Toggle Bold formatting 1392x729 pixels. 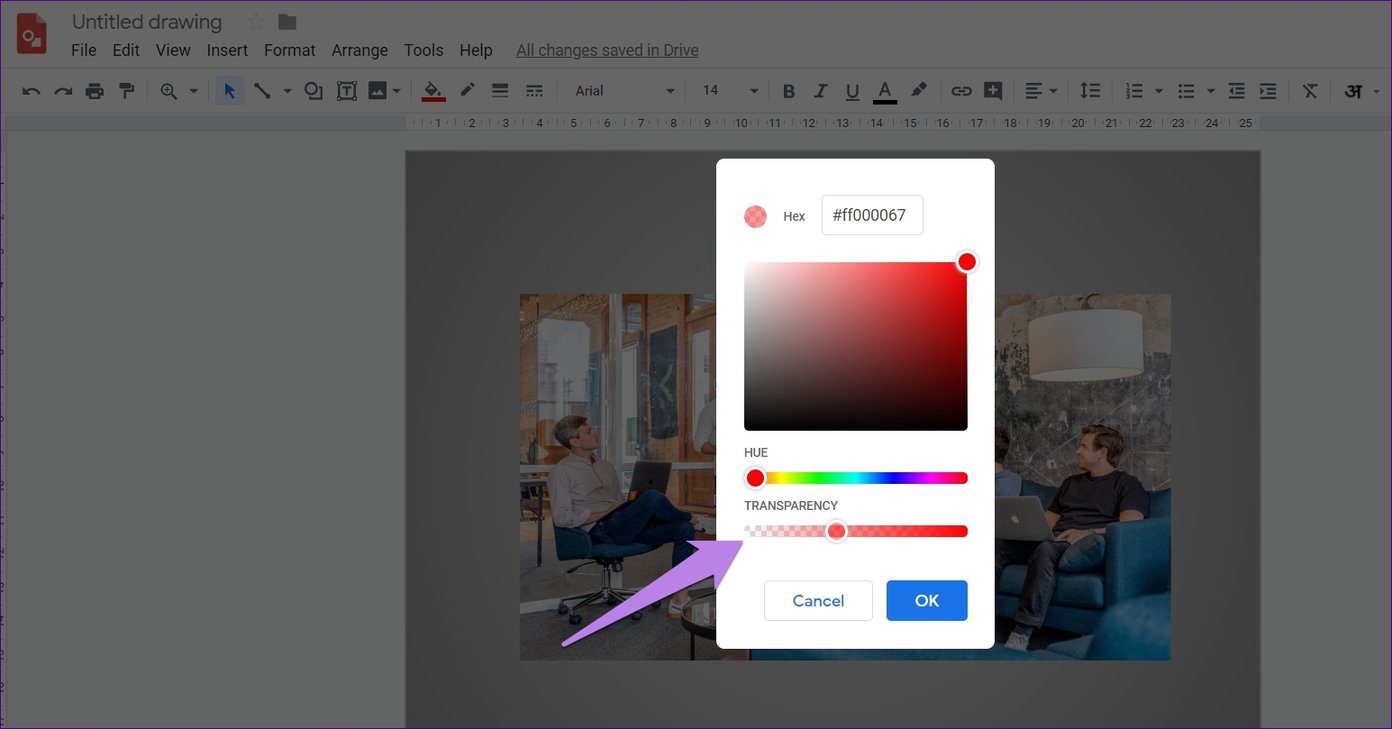pos(788,91)
